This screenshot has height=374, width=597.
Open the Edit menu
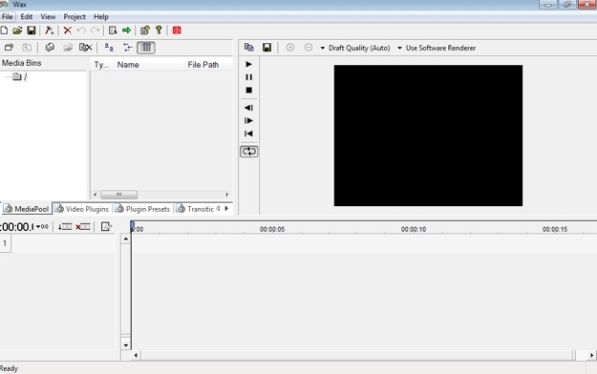pyautogui.click(x=26, y=17)
